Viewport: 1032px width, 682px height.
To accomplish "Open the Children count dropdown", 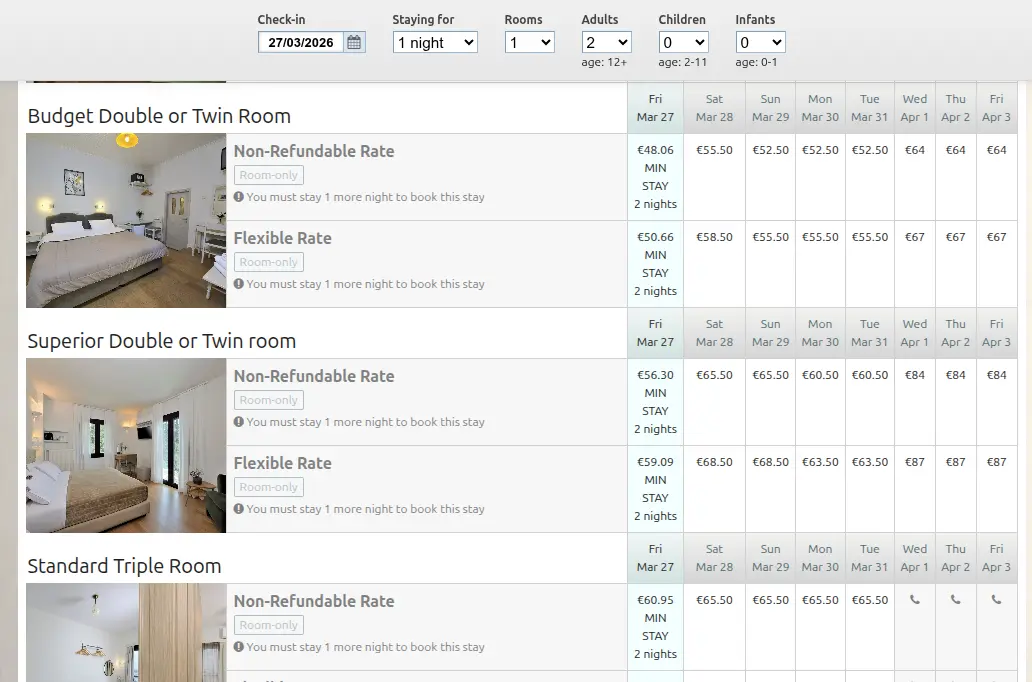I will 684,43.
